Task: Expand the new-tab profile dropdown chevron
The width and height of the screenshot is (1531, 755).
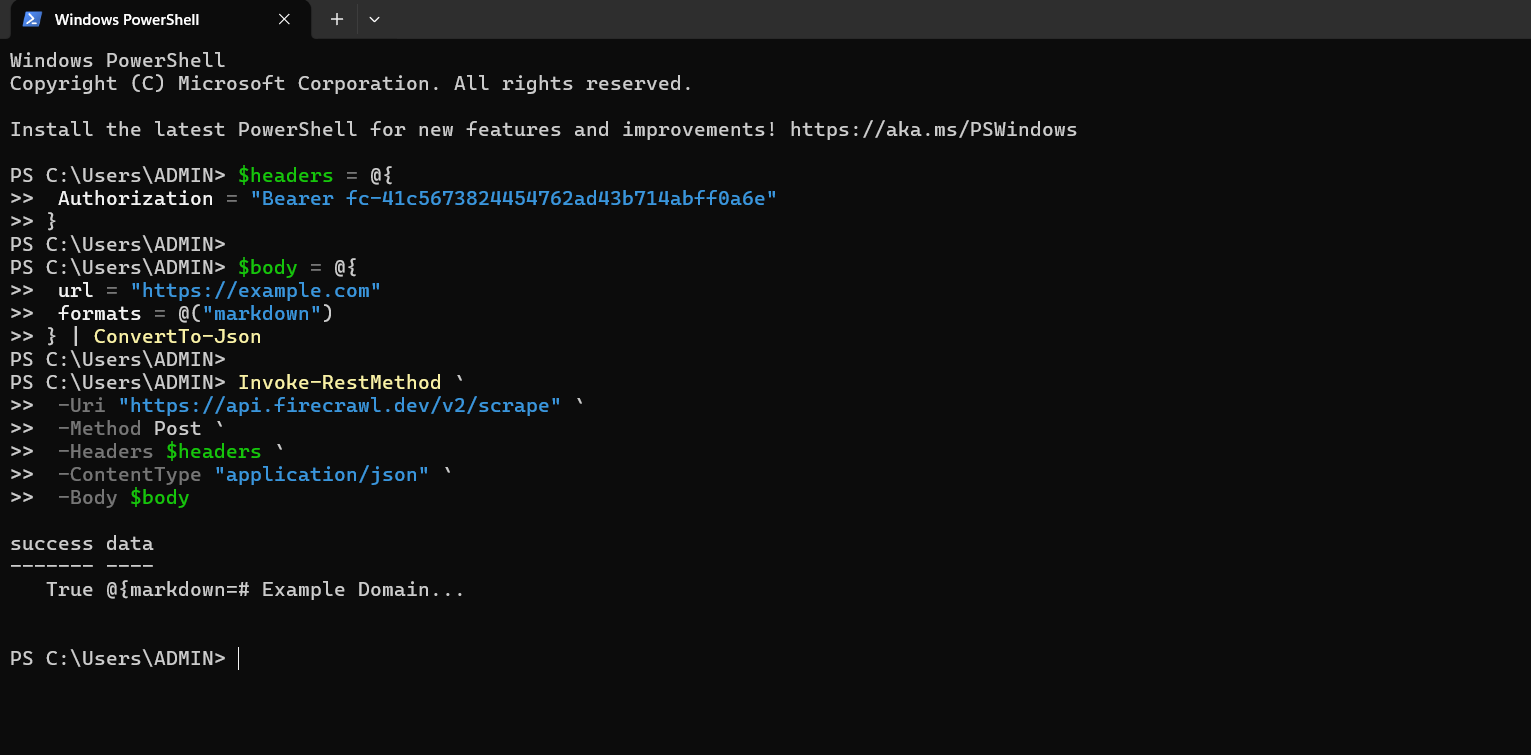Action: pyautogui.click(x=374, y=19)
